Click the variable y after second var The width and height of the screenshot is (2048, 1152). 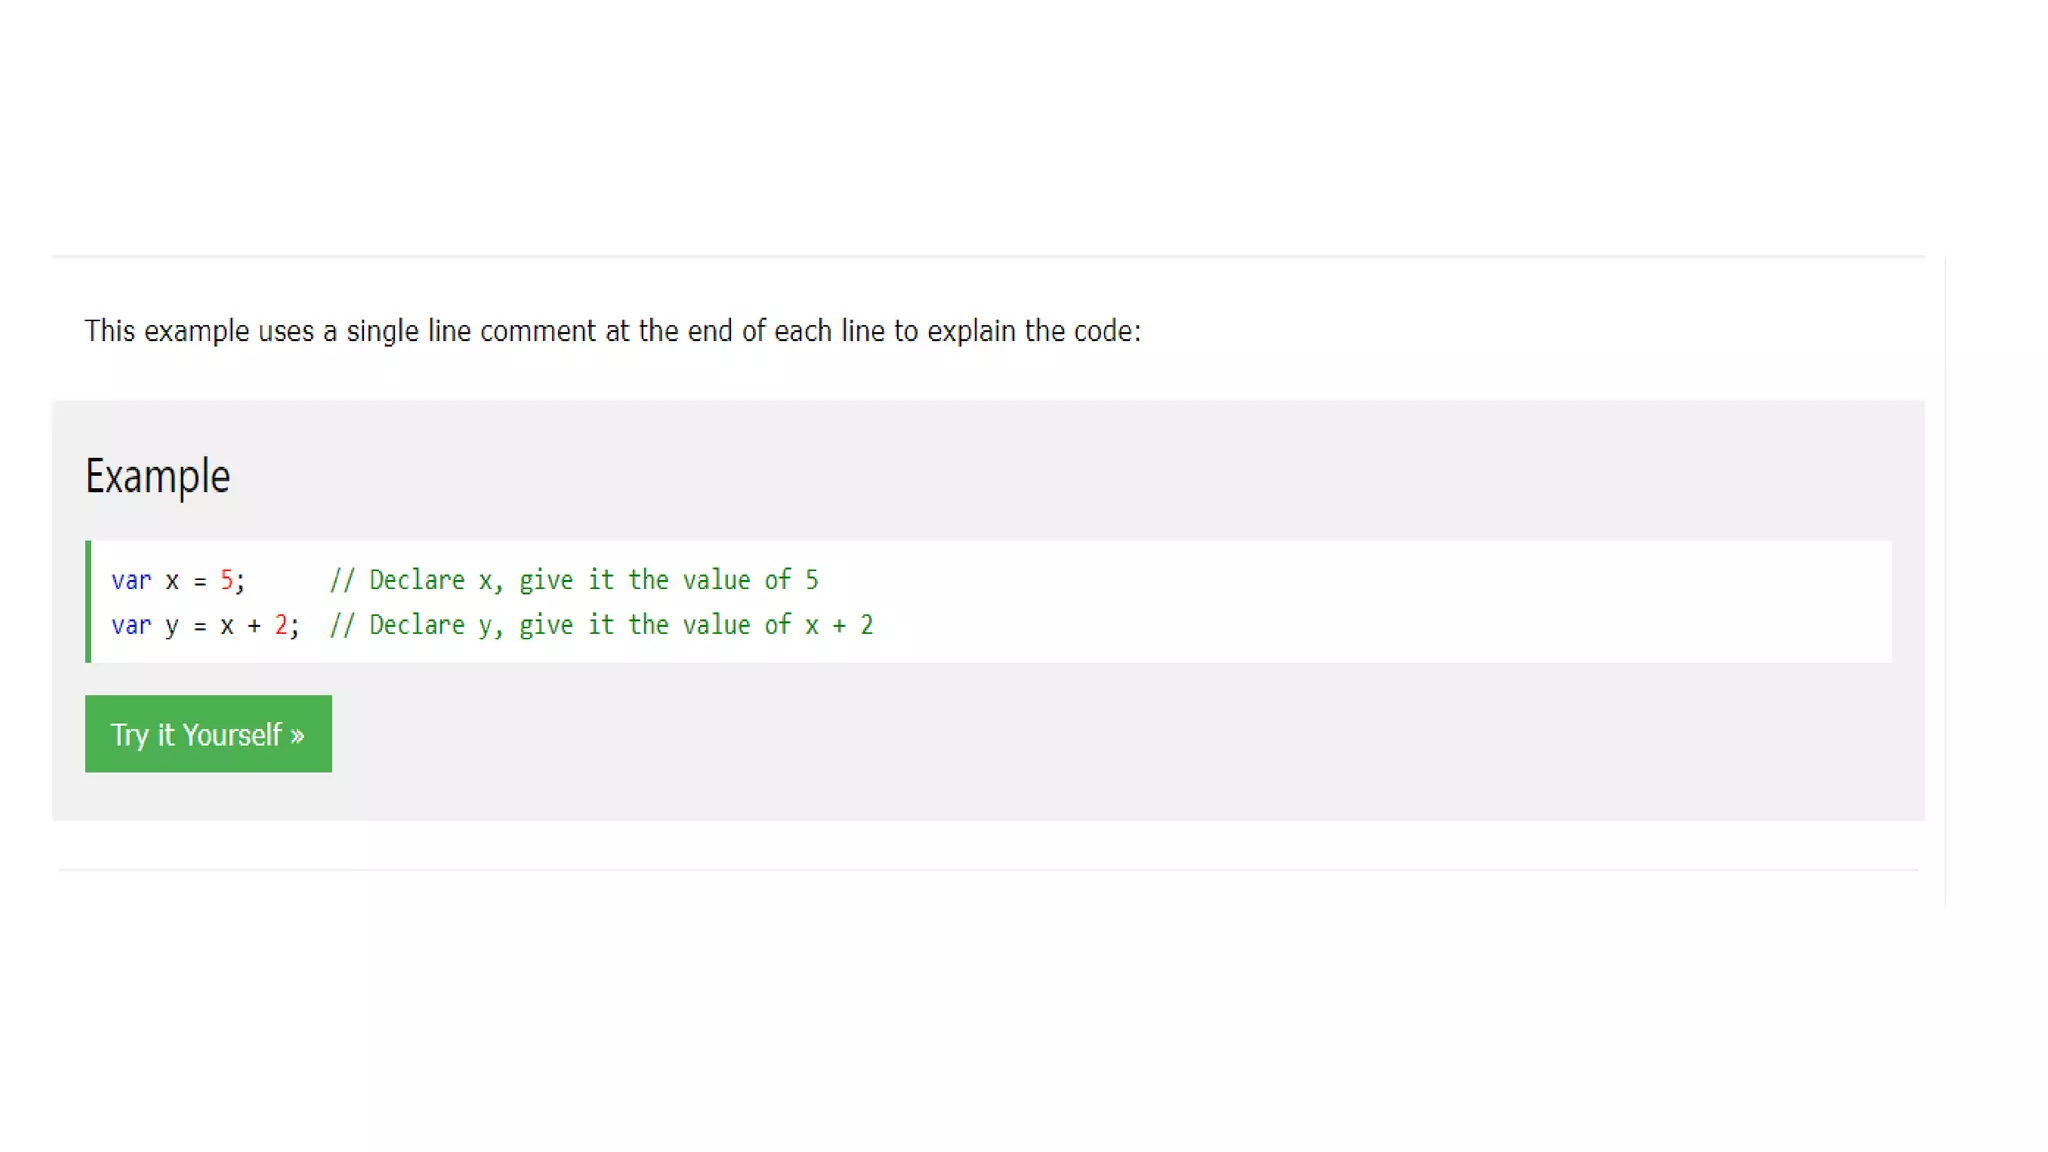(x=172, y=626)
